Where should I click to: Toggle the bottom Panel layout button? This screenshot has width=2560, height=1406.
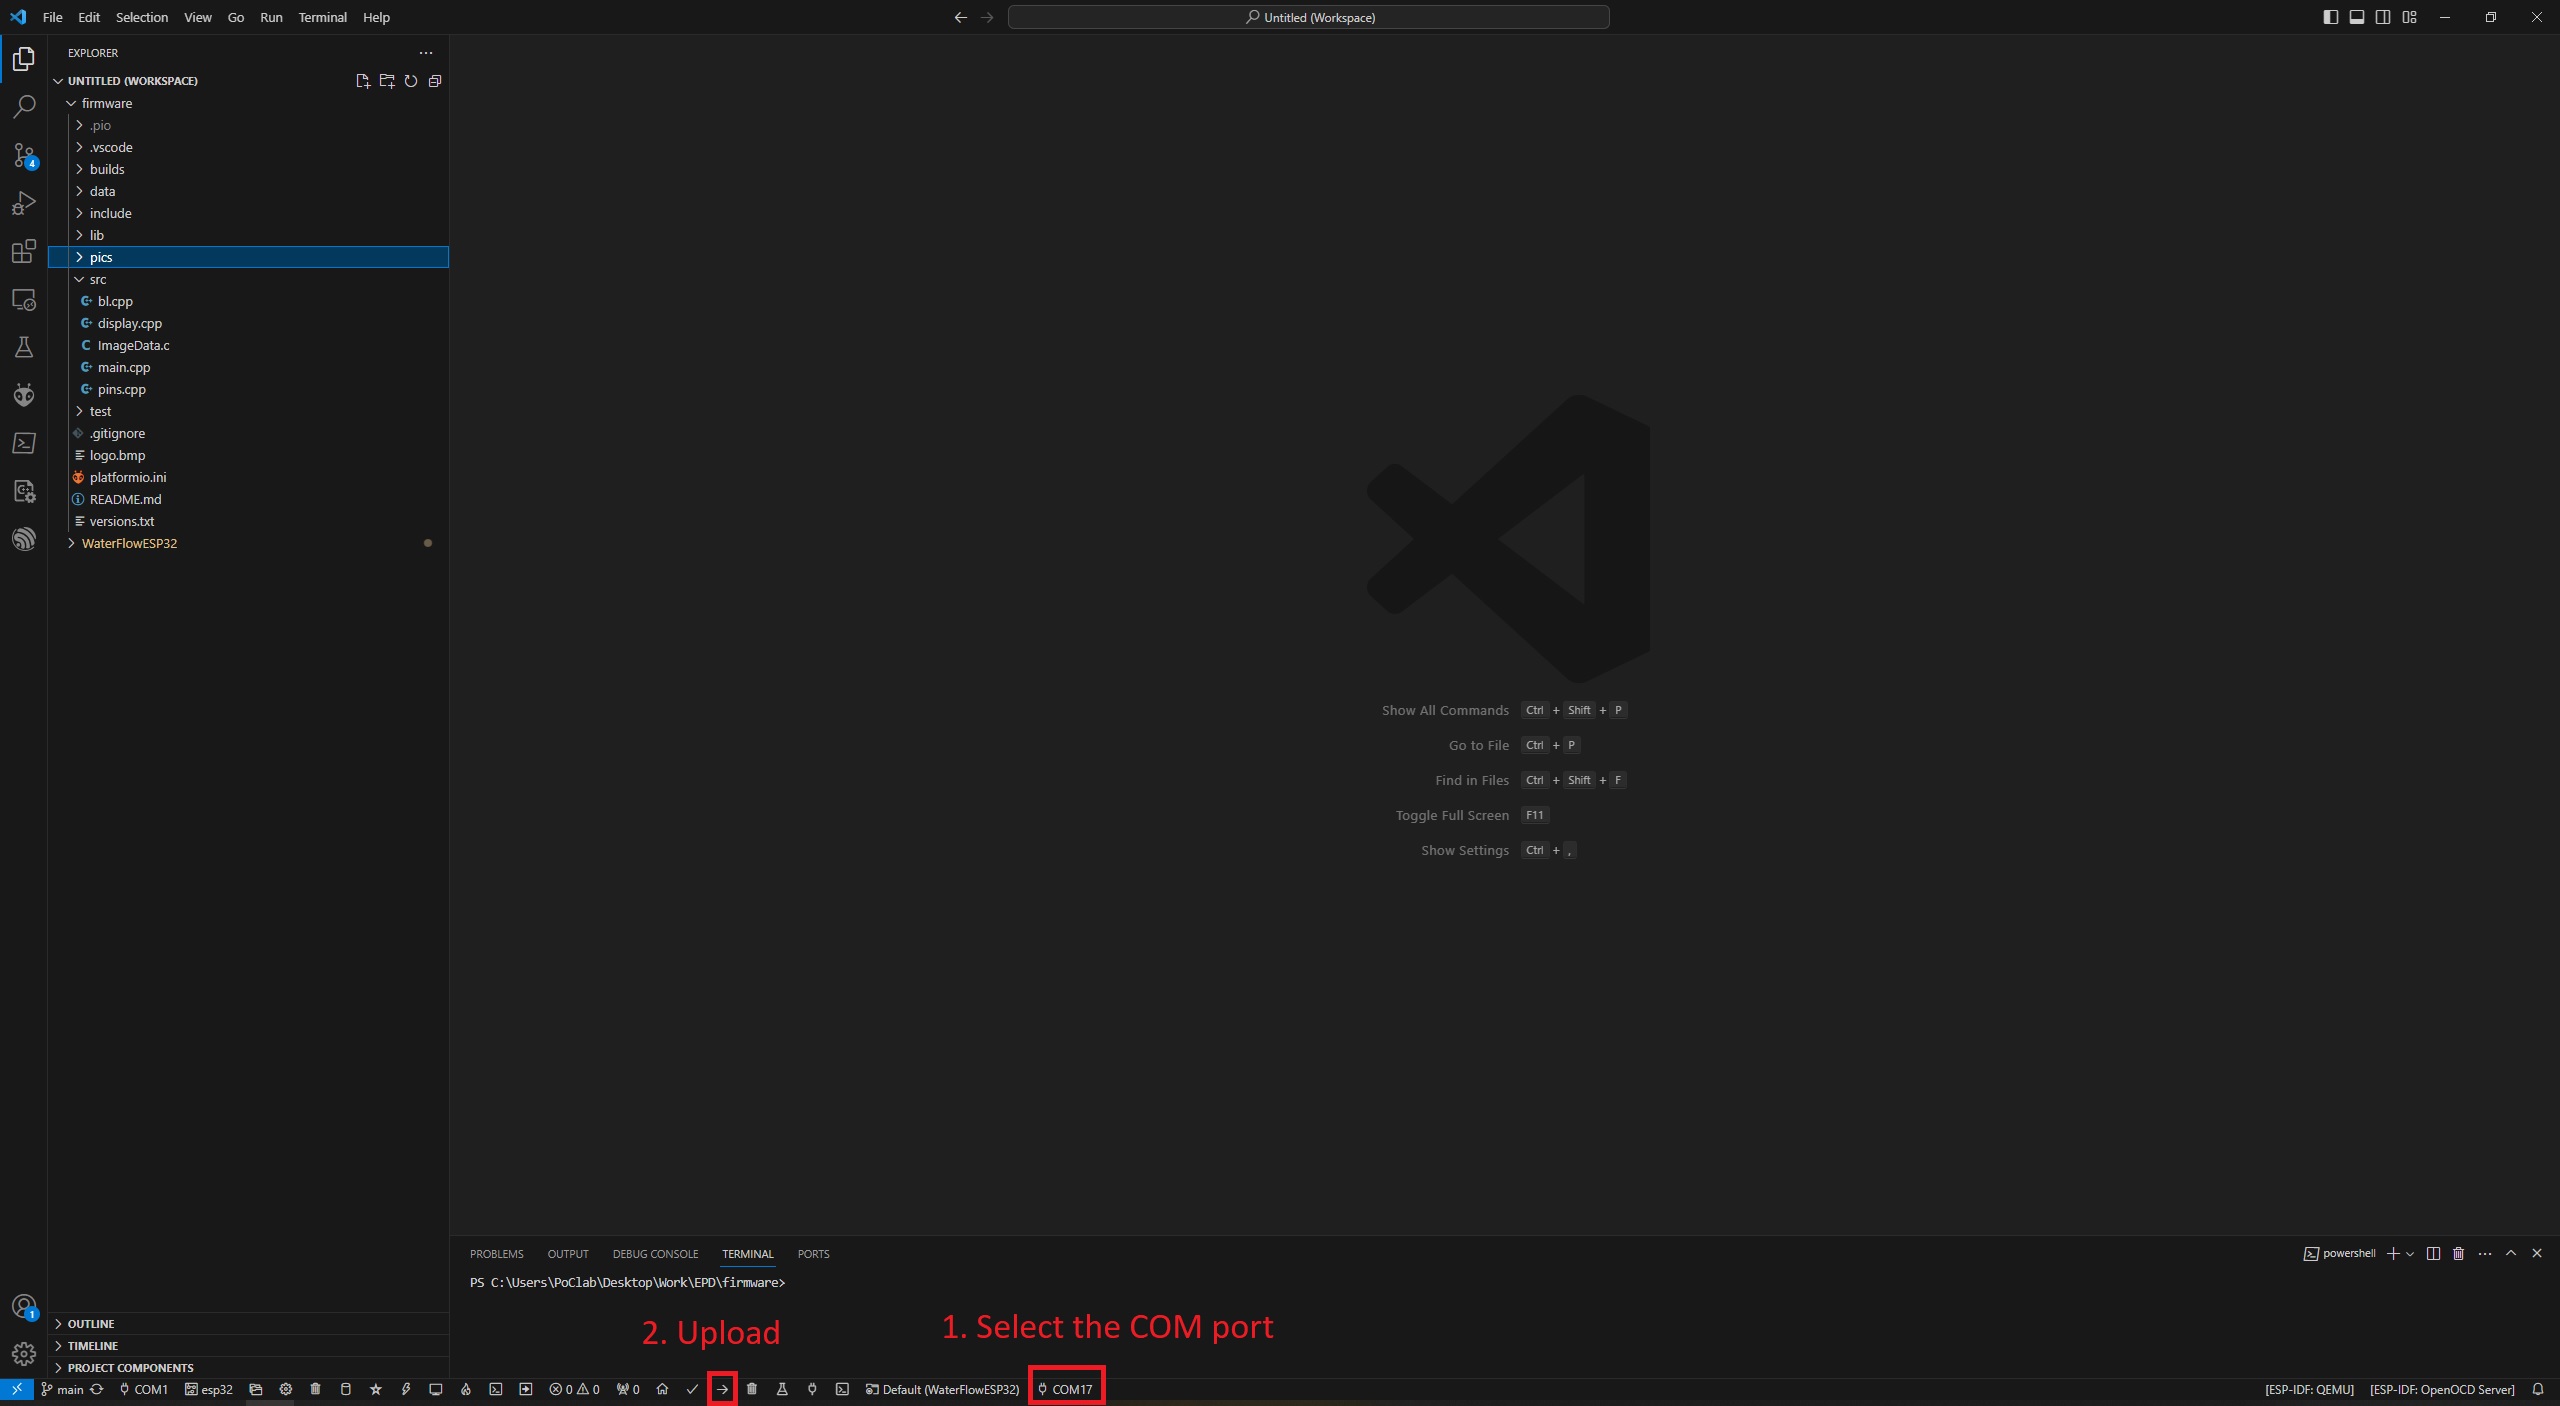pos(2357,17)
